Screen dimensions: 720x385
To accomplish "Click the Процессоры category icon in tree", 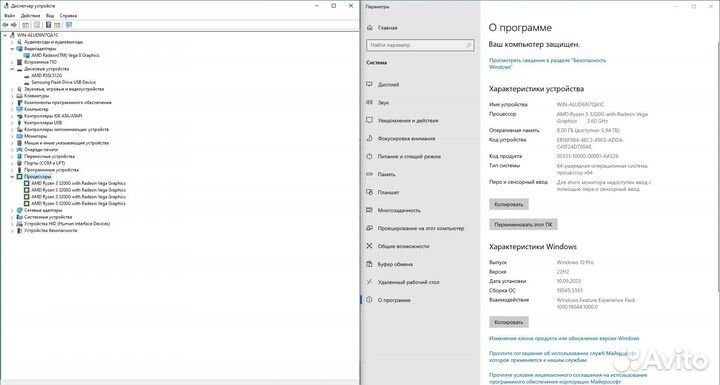I will click(x=19, y=176).
